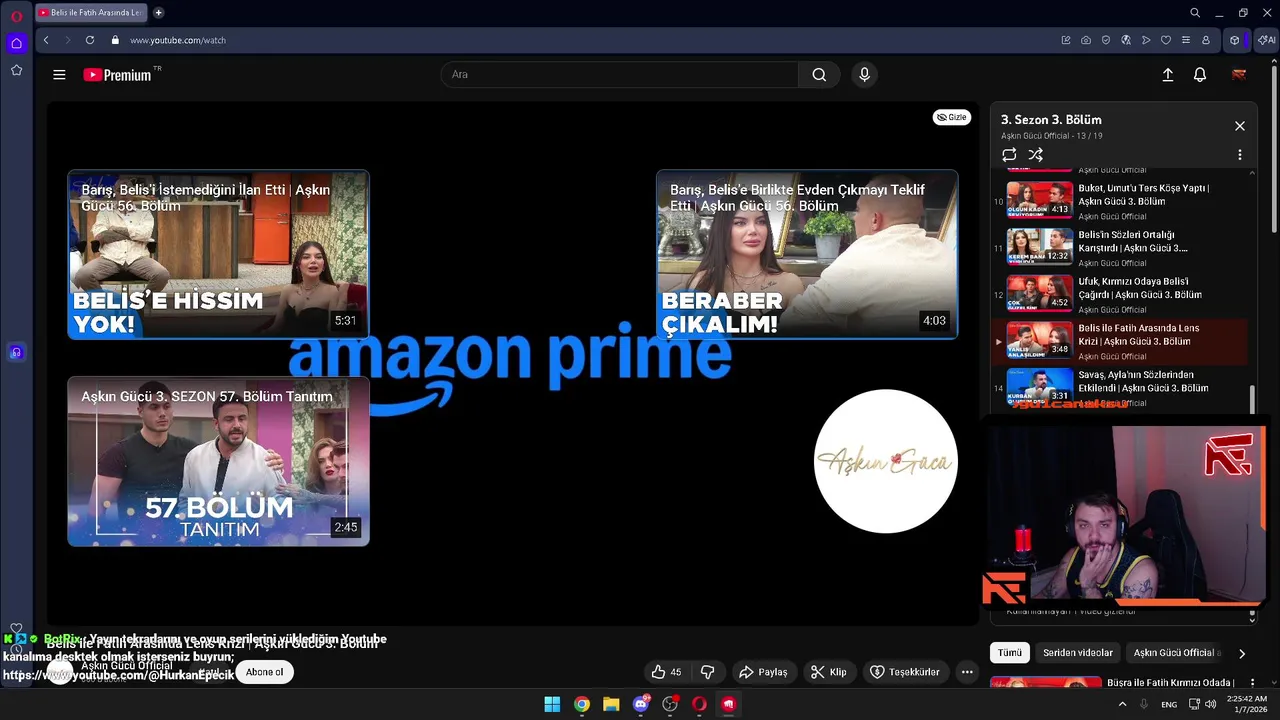Image resolution: width=1280 pixels, height=720 pixels.
Task: Open Opera easy setup sliders icon
Action: pos(1186,40)
